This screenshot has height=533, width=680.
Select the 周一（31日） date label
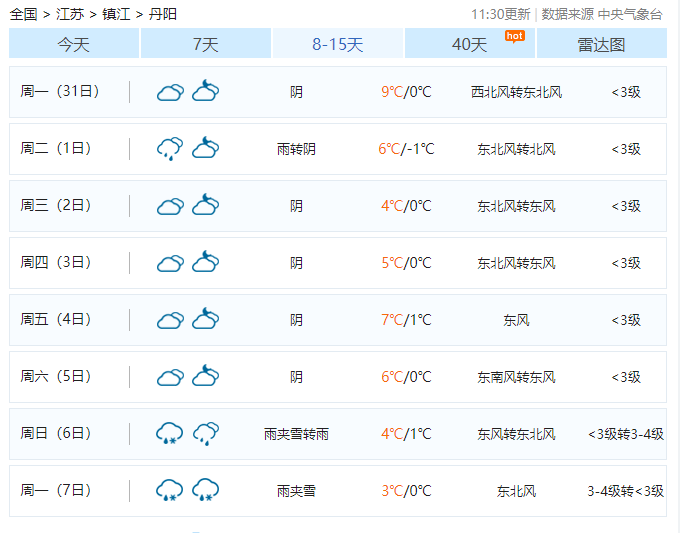(60, 92)
